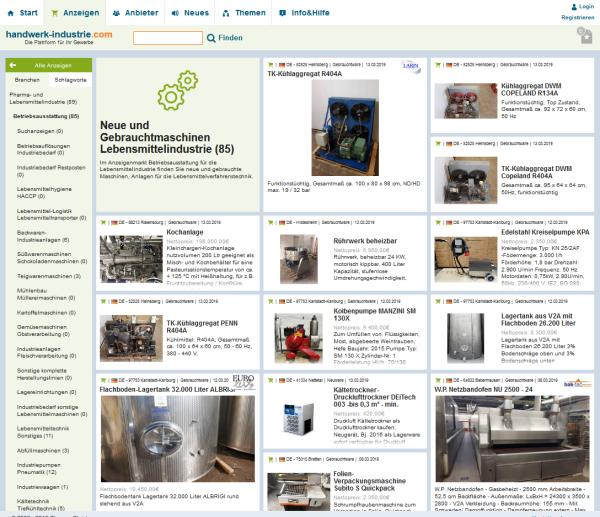Click the Login user icon

(570, 6)
